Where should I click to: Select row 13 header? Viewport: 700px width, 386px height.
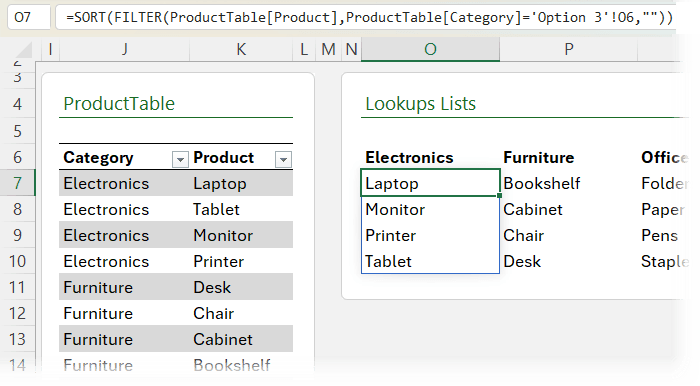17,339
